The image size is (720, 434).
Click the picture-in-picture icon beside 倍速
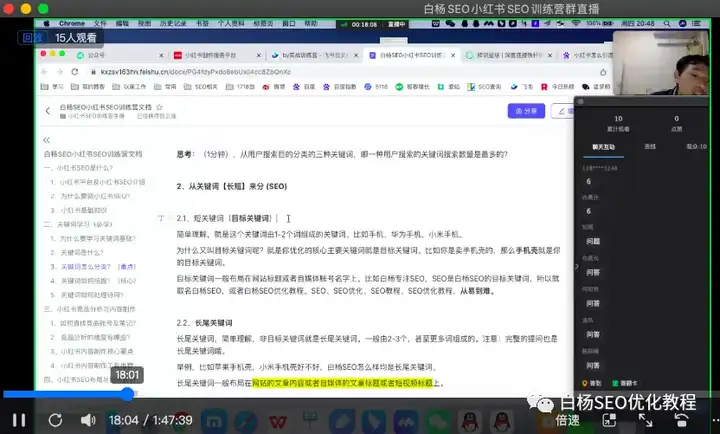tap(609, 420)
